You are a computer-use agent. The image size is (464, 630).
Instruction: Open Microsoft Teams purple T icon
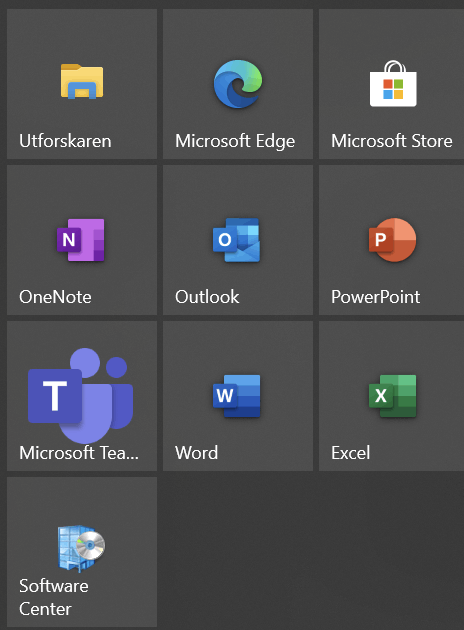[x=80, y=396]
